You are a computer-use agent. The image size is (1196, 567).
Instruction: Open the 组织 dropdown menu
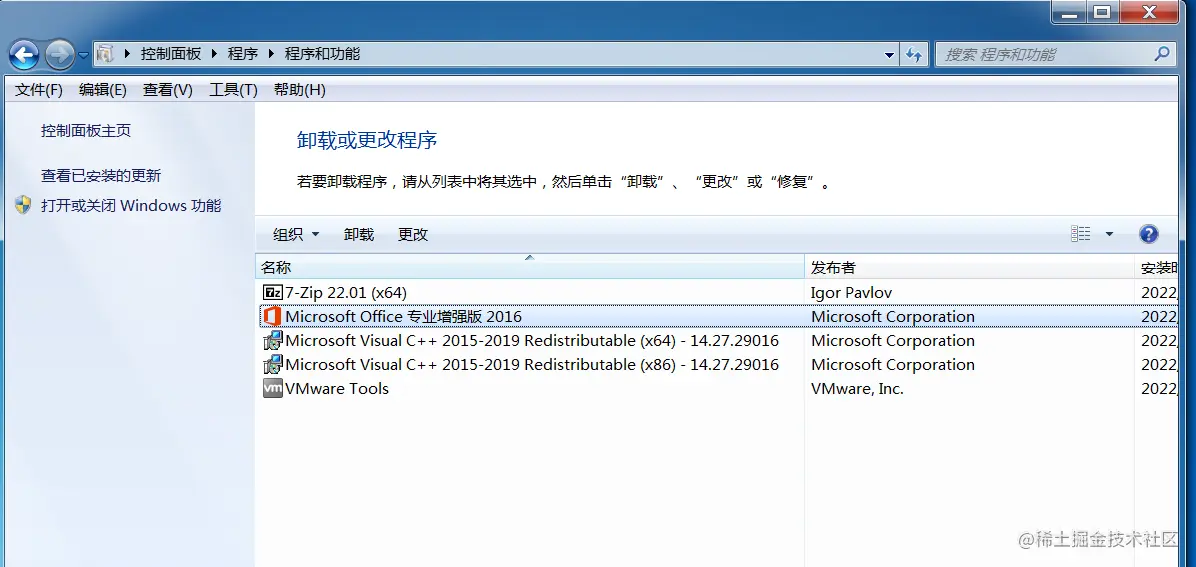(x=296, y=234)
